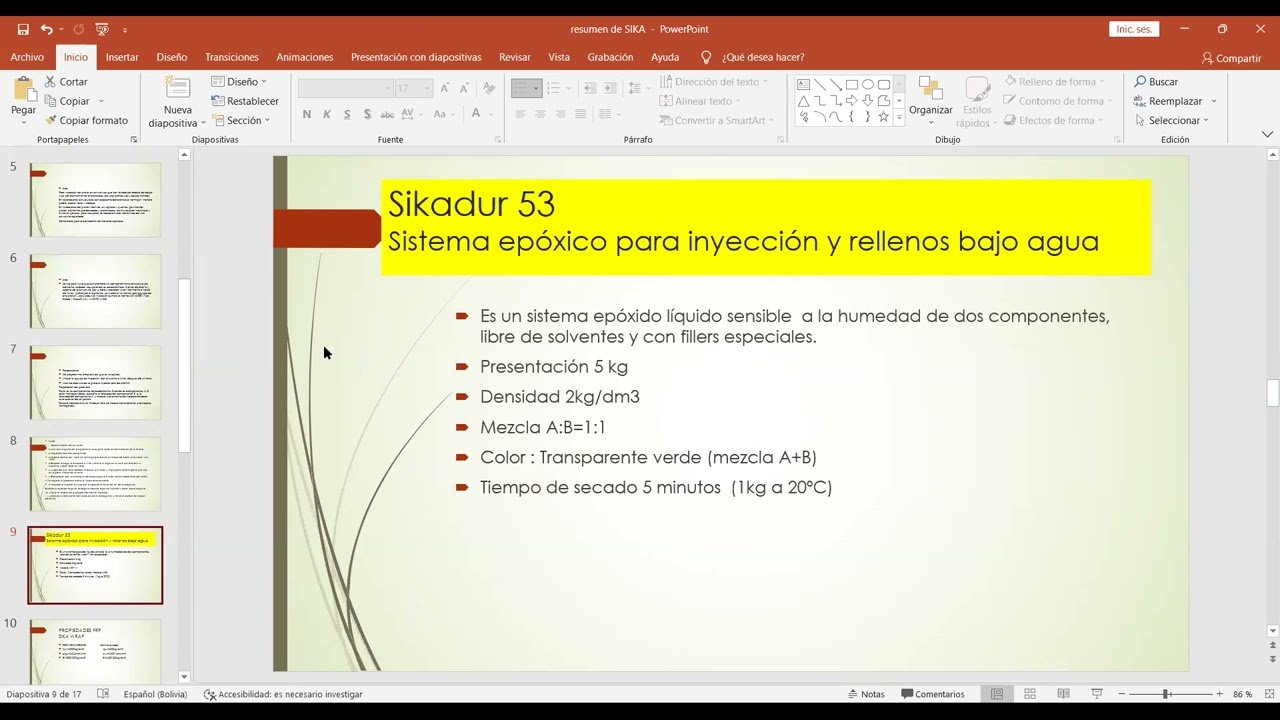Screen dimensions: 1280x720
Task: Switch to the Transiciones tab
Action: coord(232,57)
